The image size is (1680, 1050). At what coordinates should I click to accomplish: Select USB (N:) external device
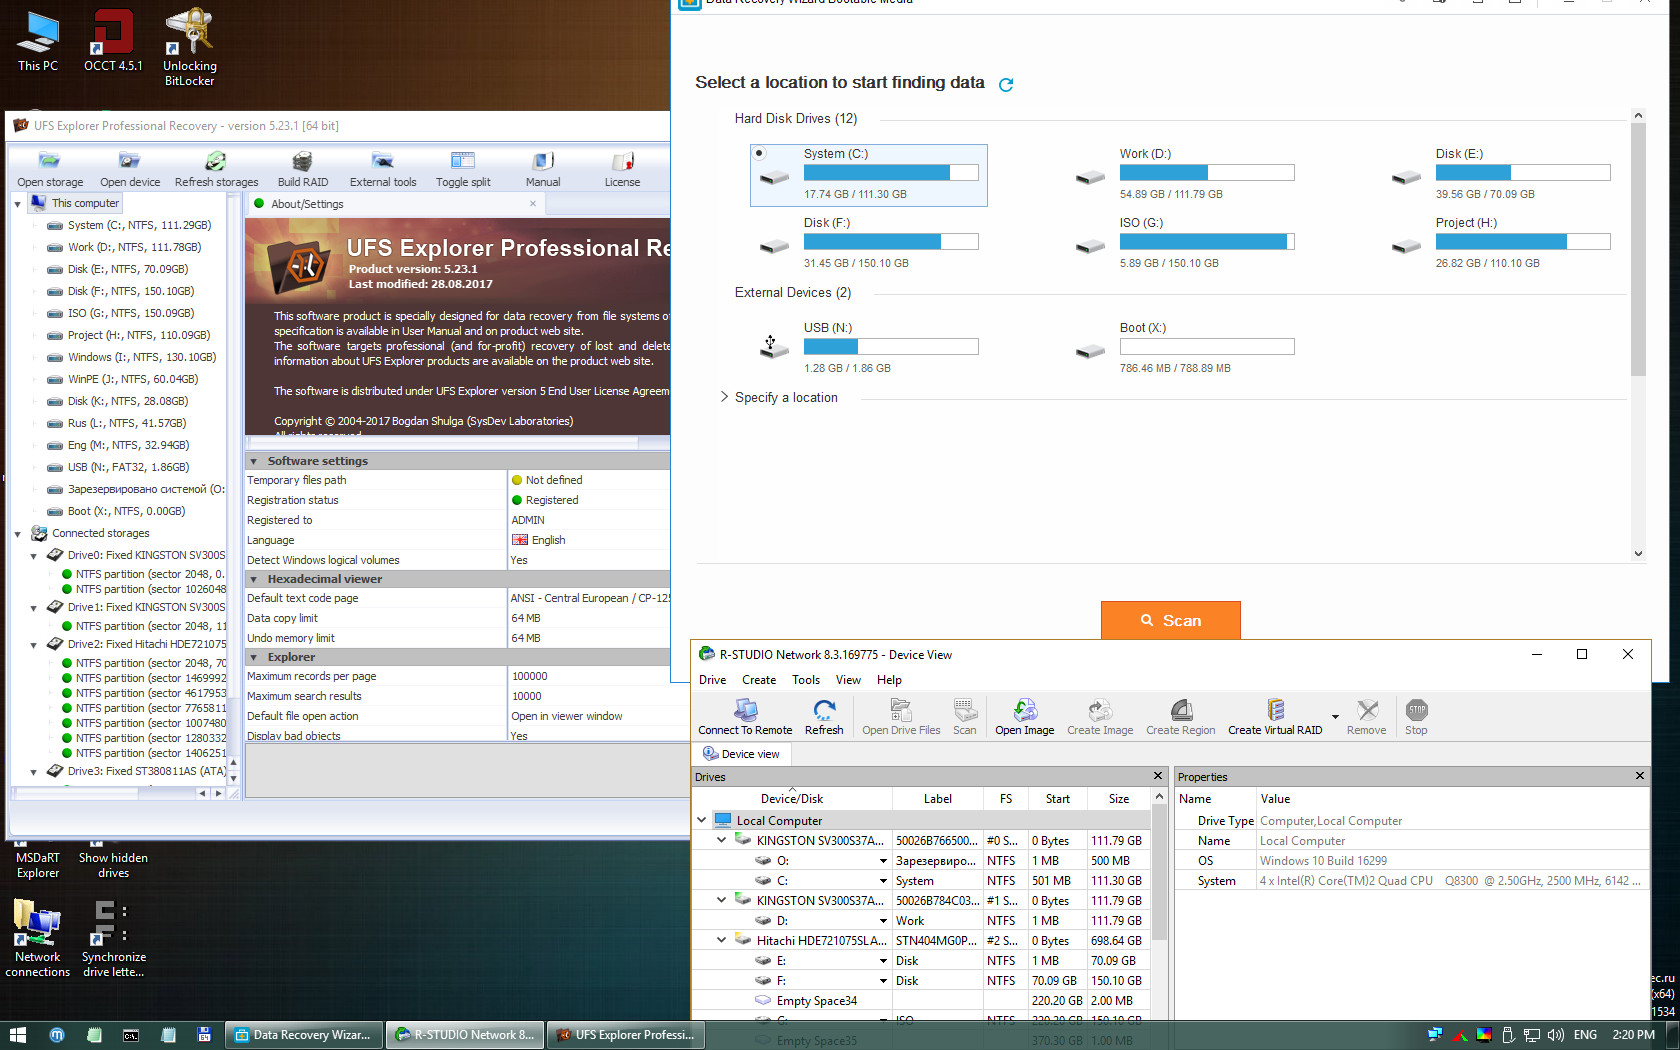[868, 348]
